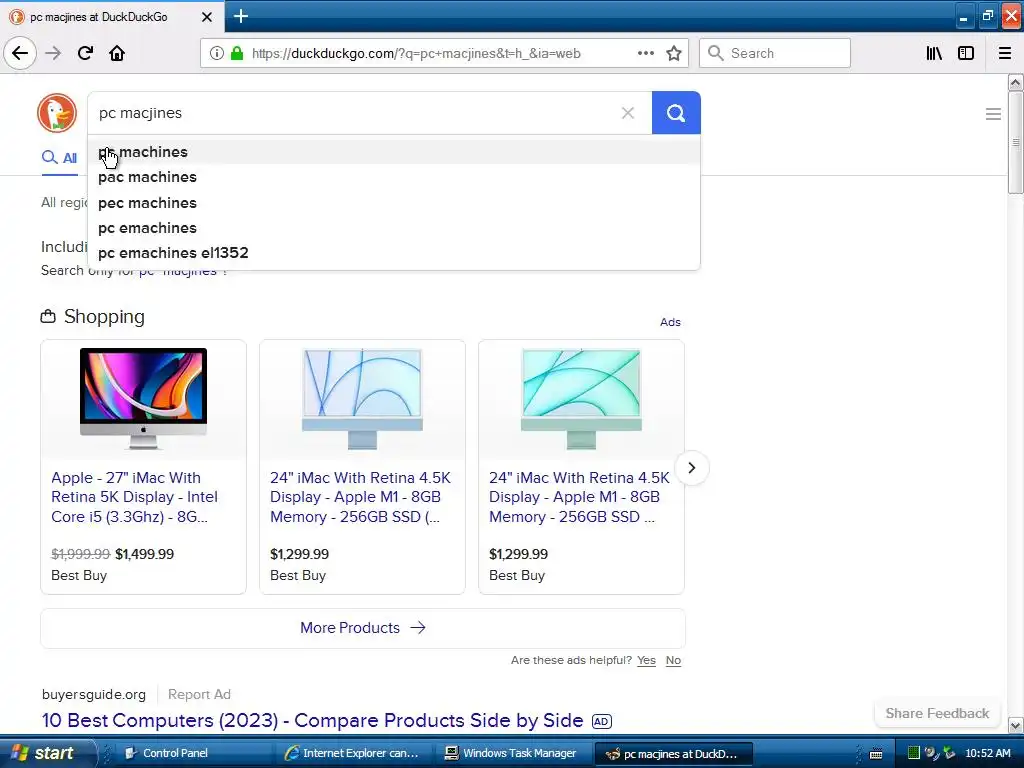
Task: Click Report Ad link
Action: click(x=199, y=694)
